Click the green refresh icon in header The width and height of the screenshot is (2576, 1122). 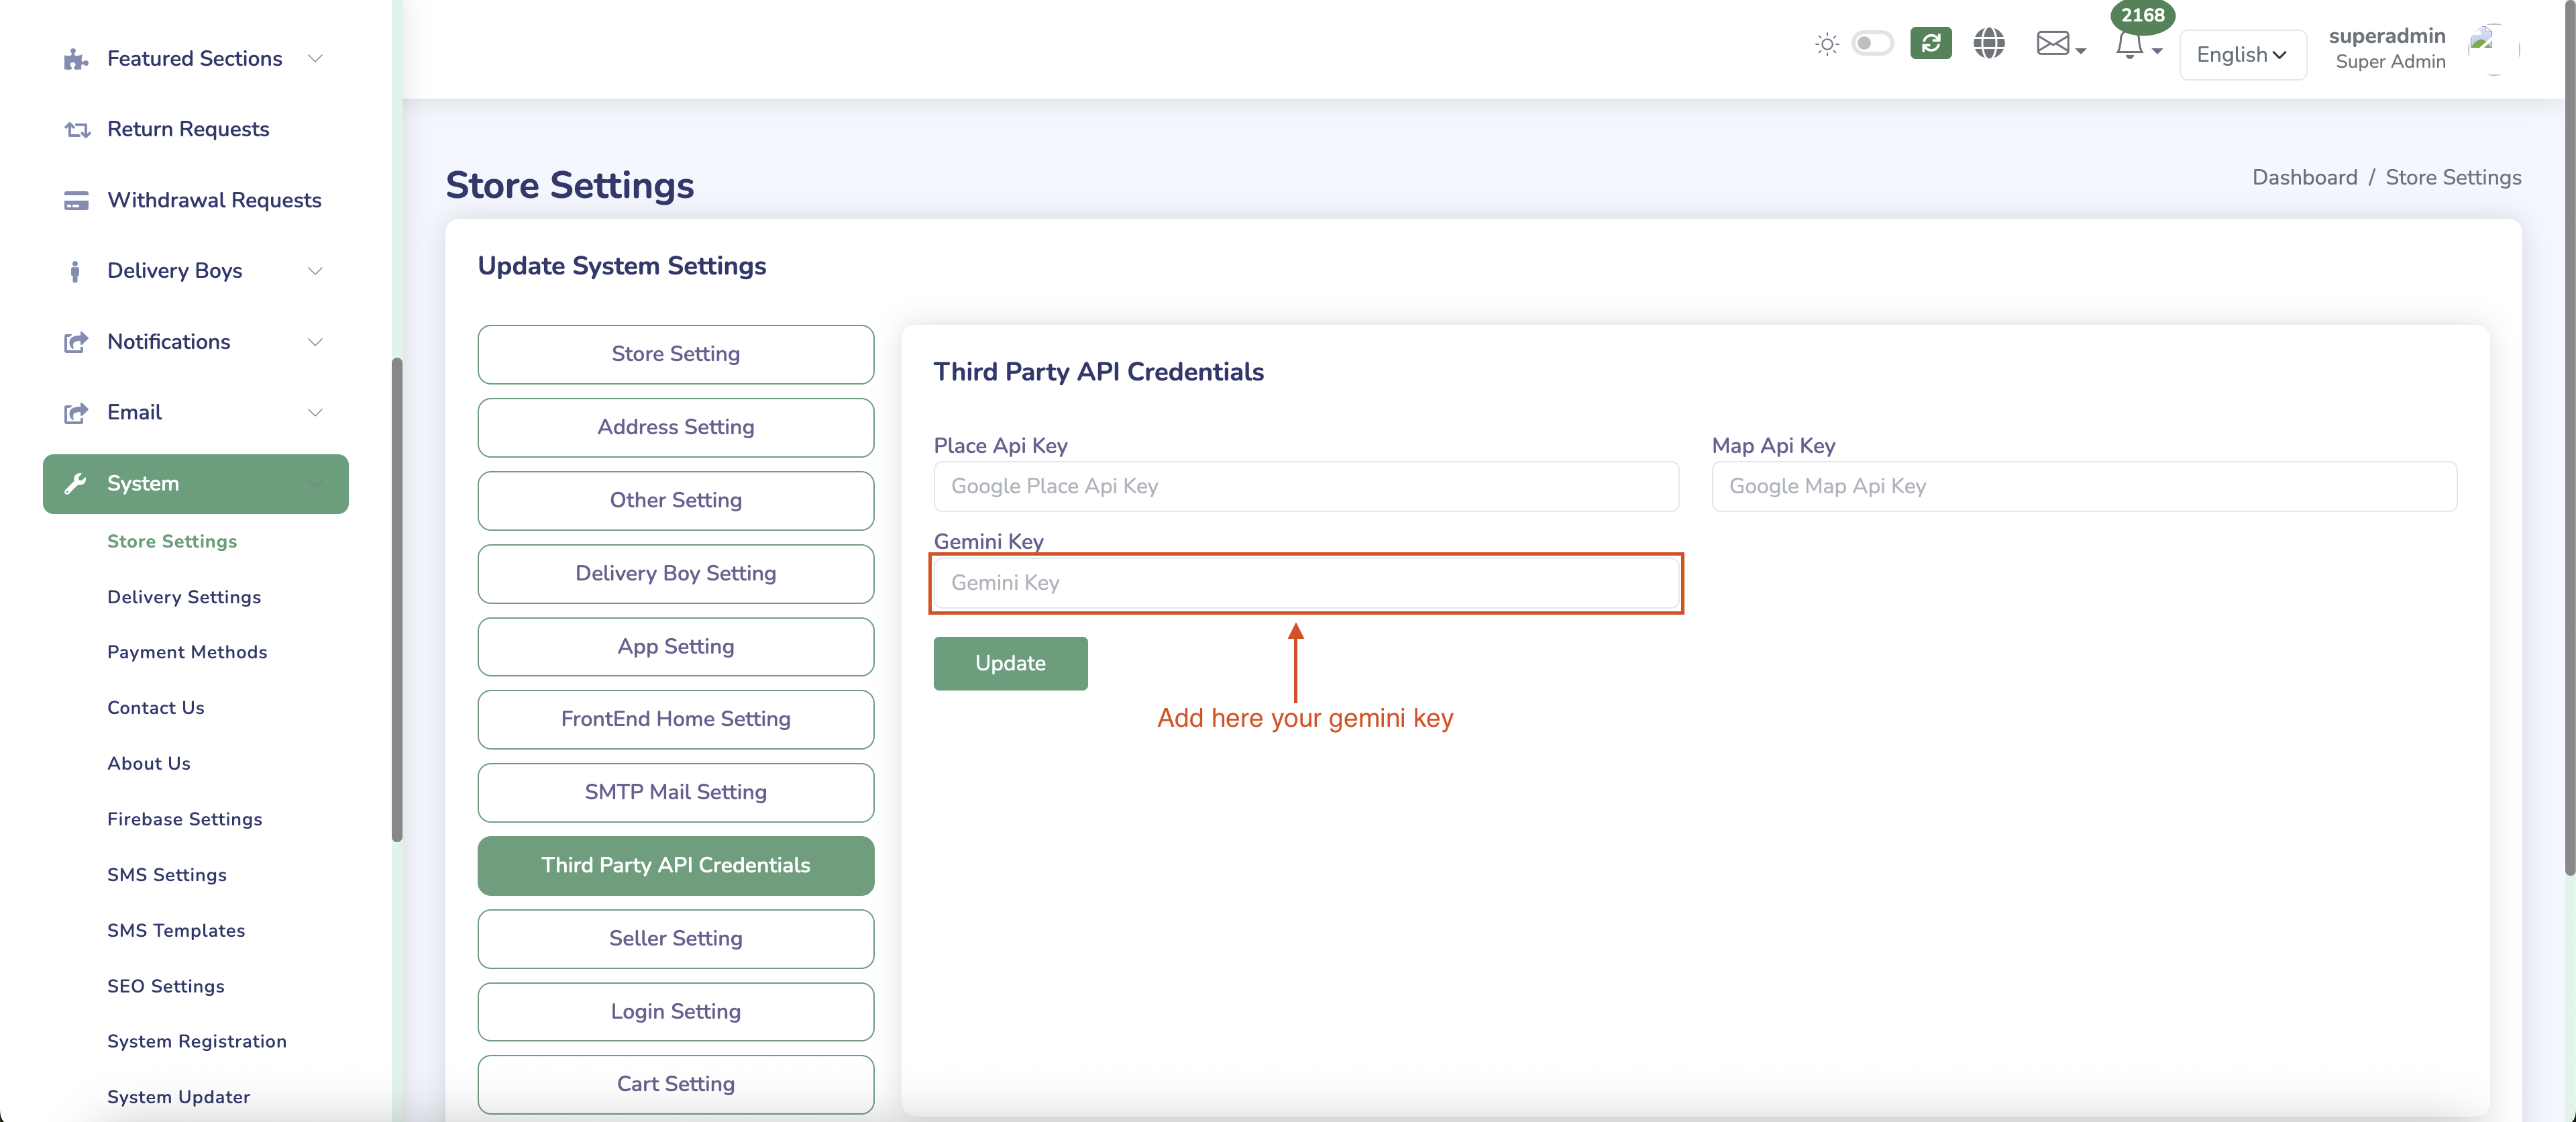[1930, 44]
